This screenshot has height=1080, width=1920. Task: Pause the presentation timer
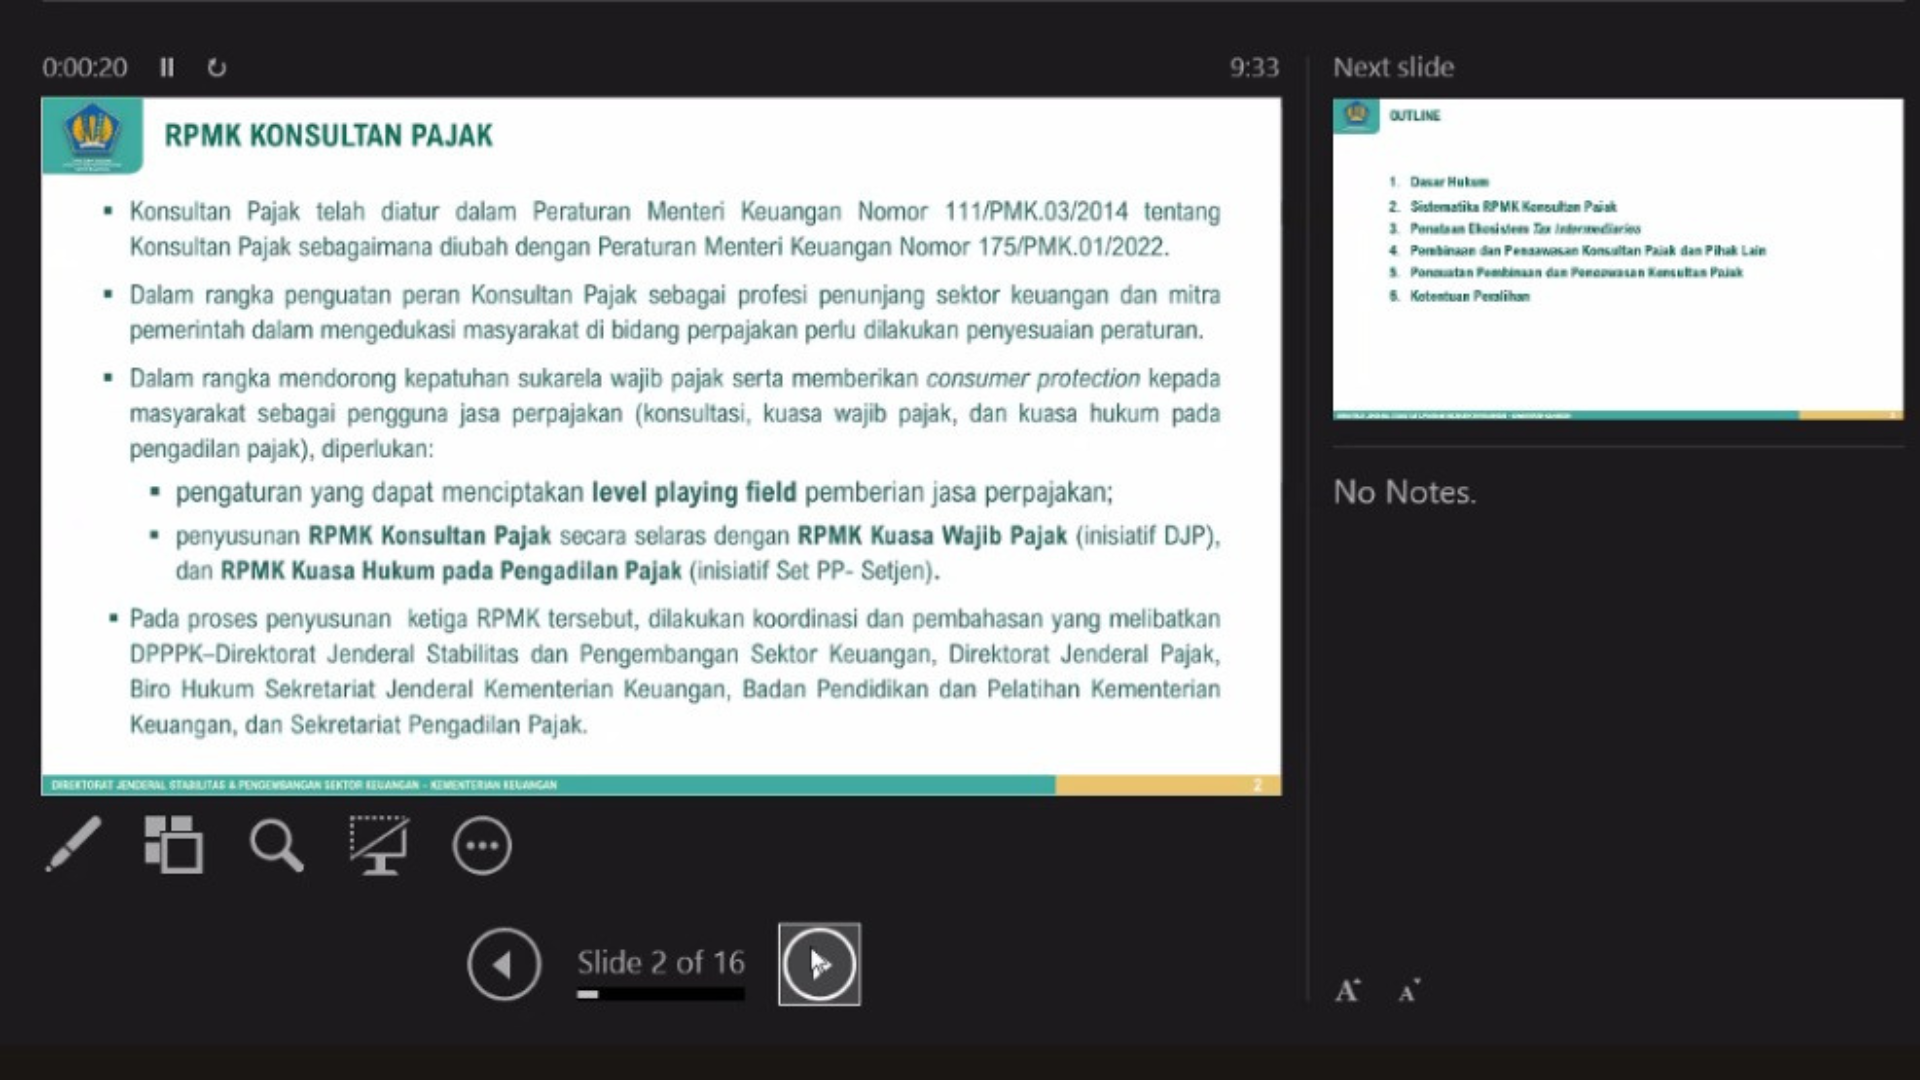(x=167, y=67)
